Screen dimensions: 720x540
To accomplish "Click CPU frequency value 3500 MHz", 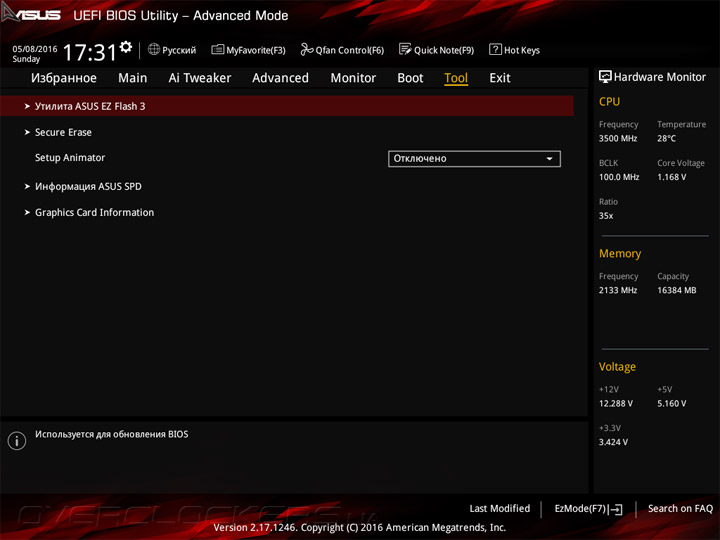I will coord(618,138).
